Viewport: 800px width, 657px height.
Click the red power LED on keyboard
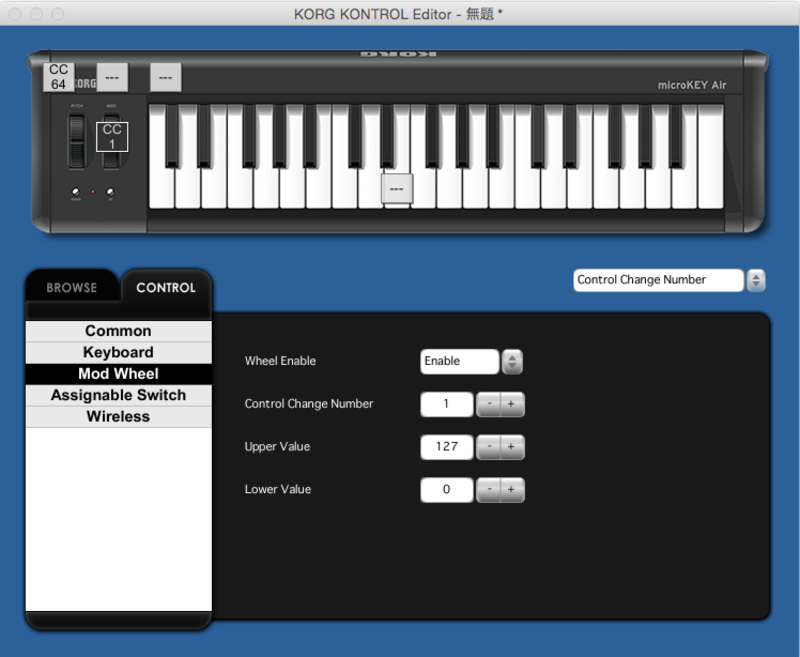point(93,192)
